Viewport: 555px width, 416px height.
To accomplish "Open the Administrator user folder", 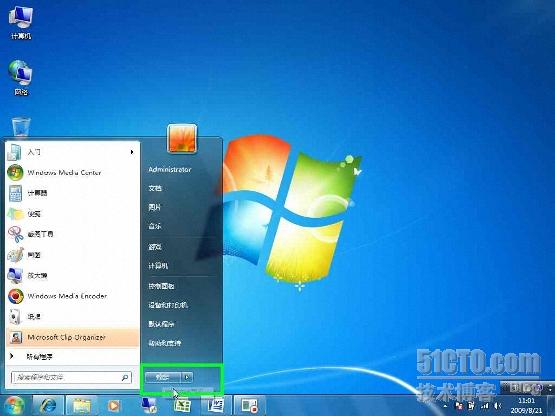I will pos(170,170).
